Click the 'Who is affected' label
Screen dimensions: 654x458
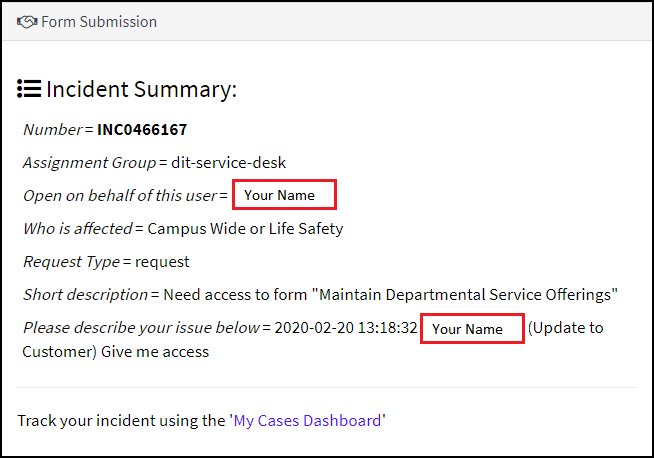77,229
